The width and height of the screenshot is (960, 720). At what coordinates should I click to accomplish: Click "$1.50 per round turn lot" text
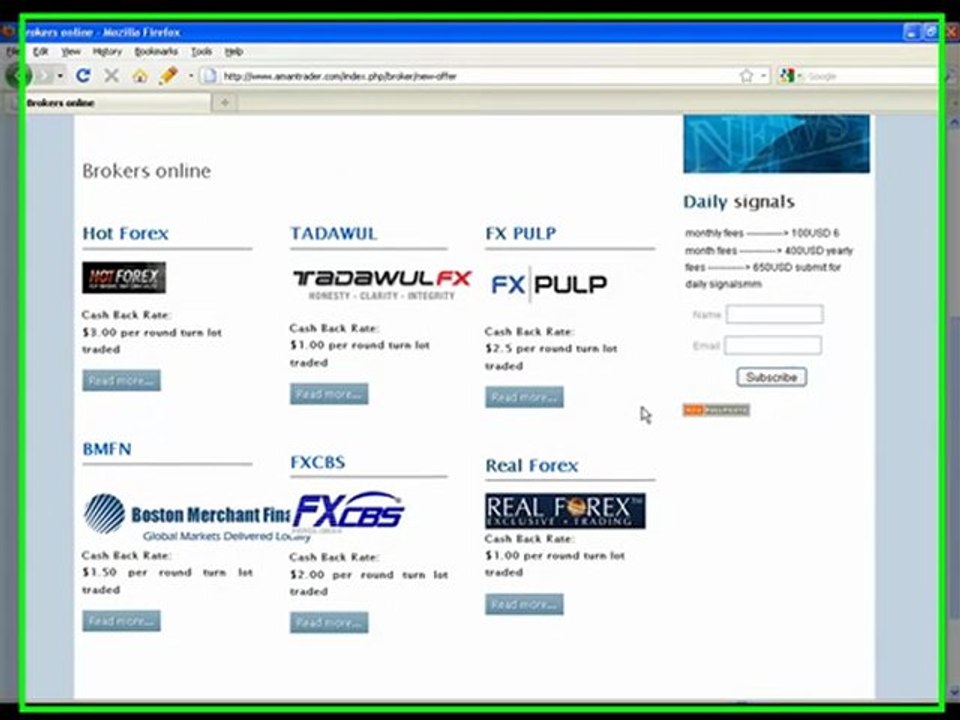click(x=167, y=572)
